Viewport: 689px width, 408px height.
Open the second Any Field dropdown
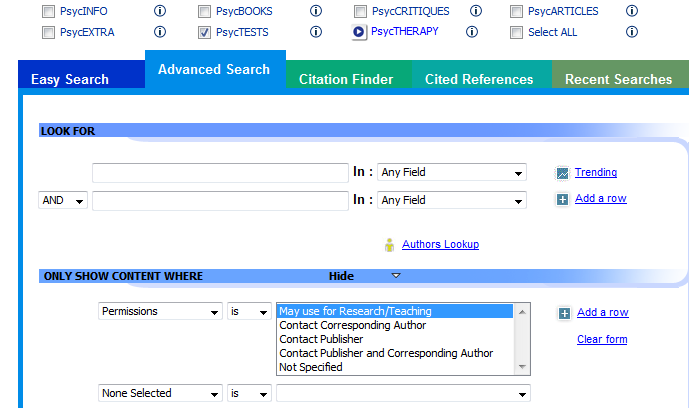(x=452, y=200)
